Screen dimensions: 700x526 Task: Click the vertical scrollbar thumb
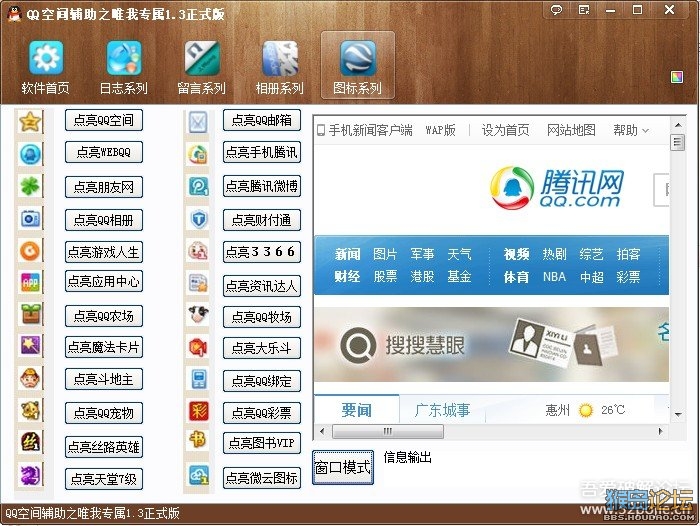coord(678,142)
